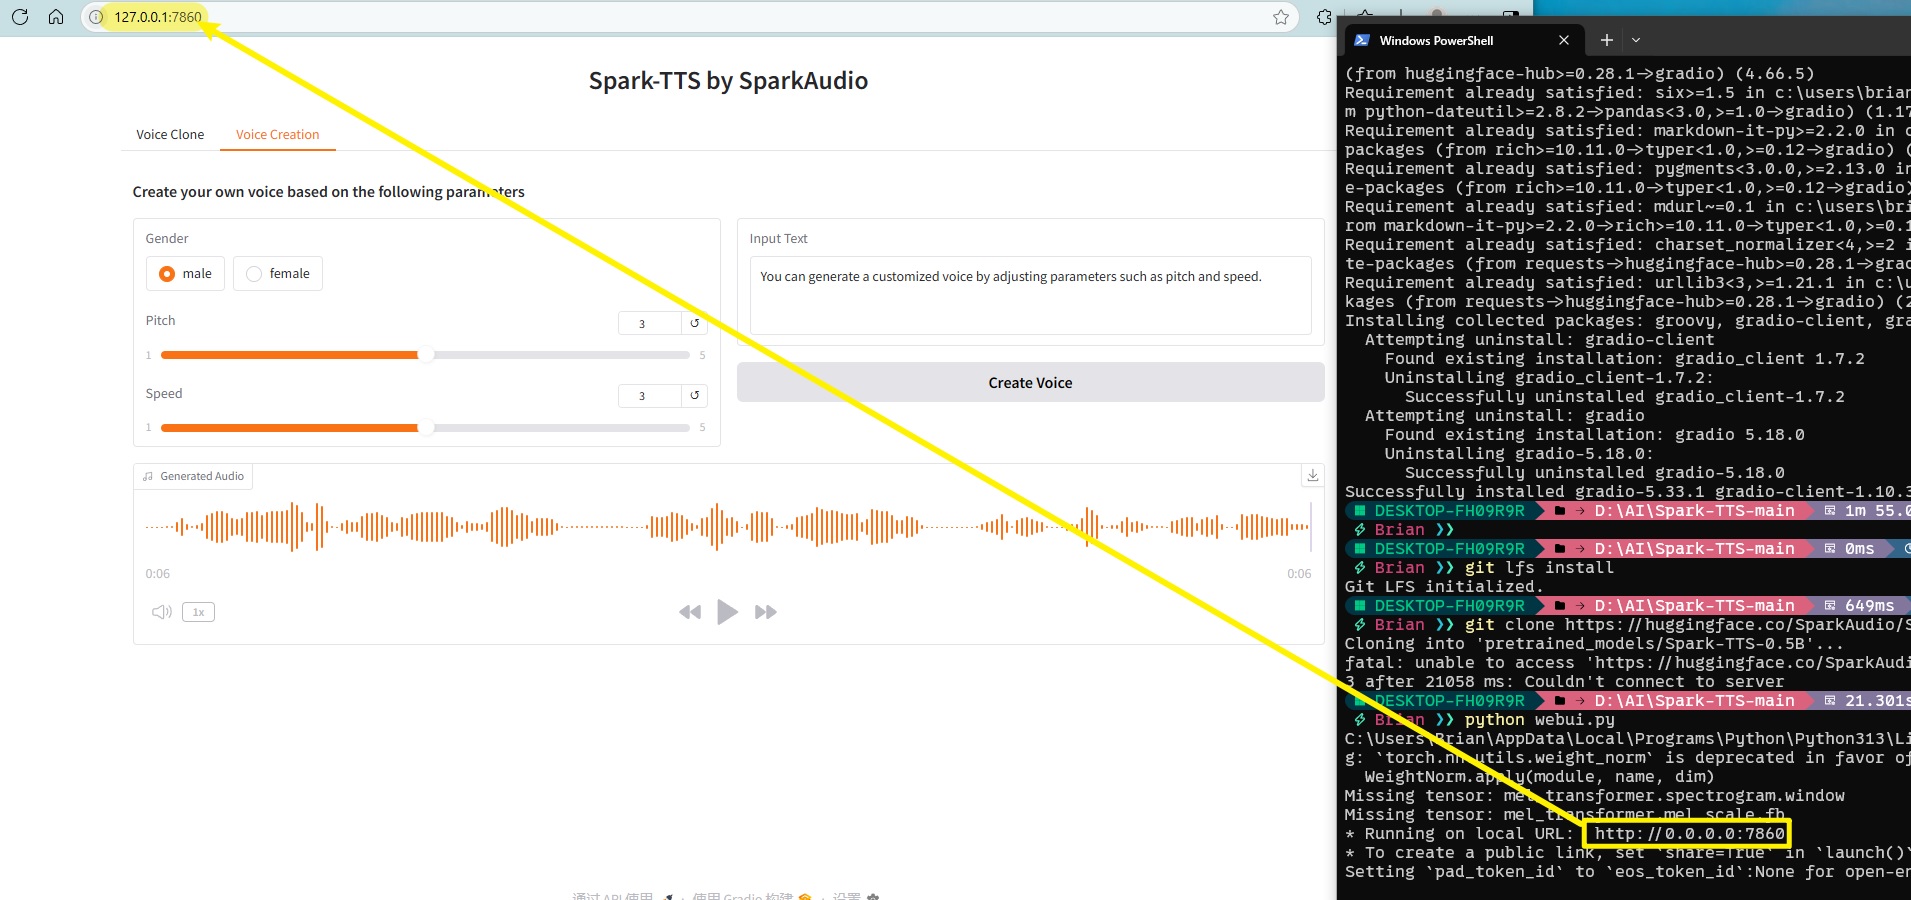Change playback speed with the 1x button

click(x=198, y=612)
